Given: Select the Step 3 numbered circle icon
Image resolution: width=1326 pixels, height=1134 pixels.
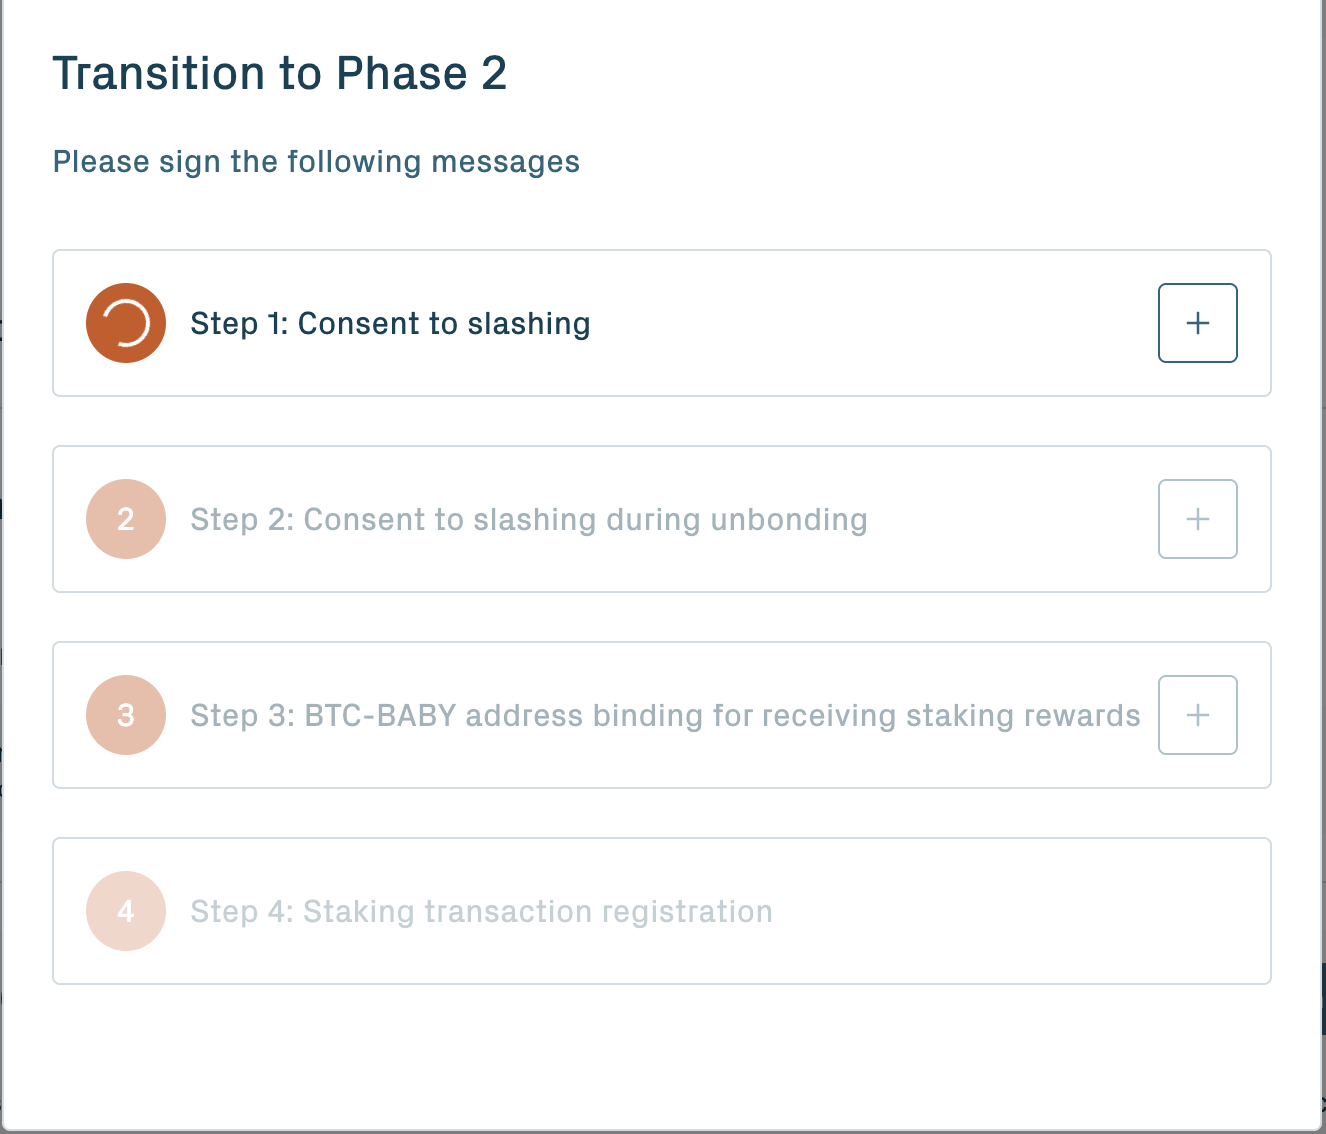Looking at the screenshot, I should [x=126, y=715].
